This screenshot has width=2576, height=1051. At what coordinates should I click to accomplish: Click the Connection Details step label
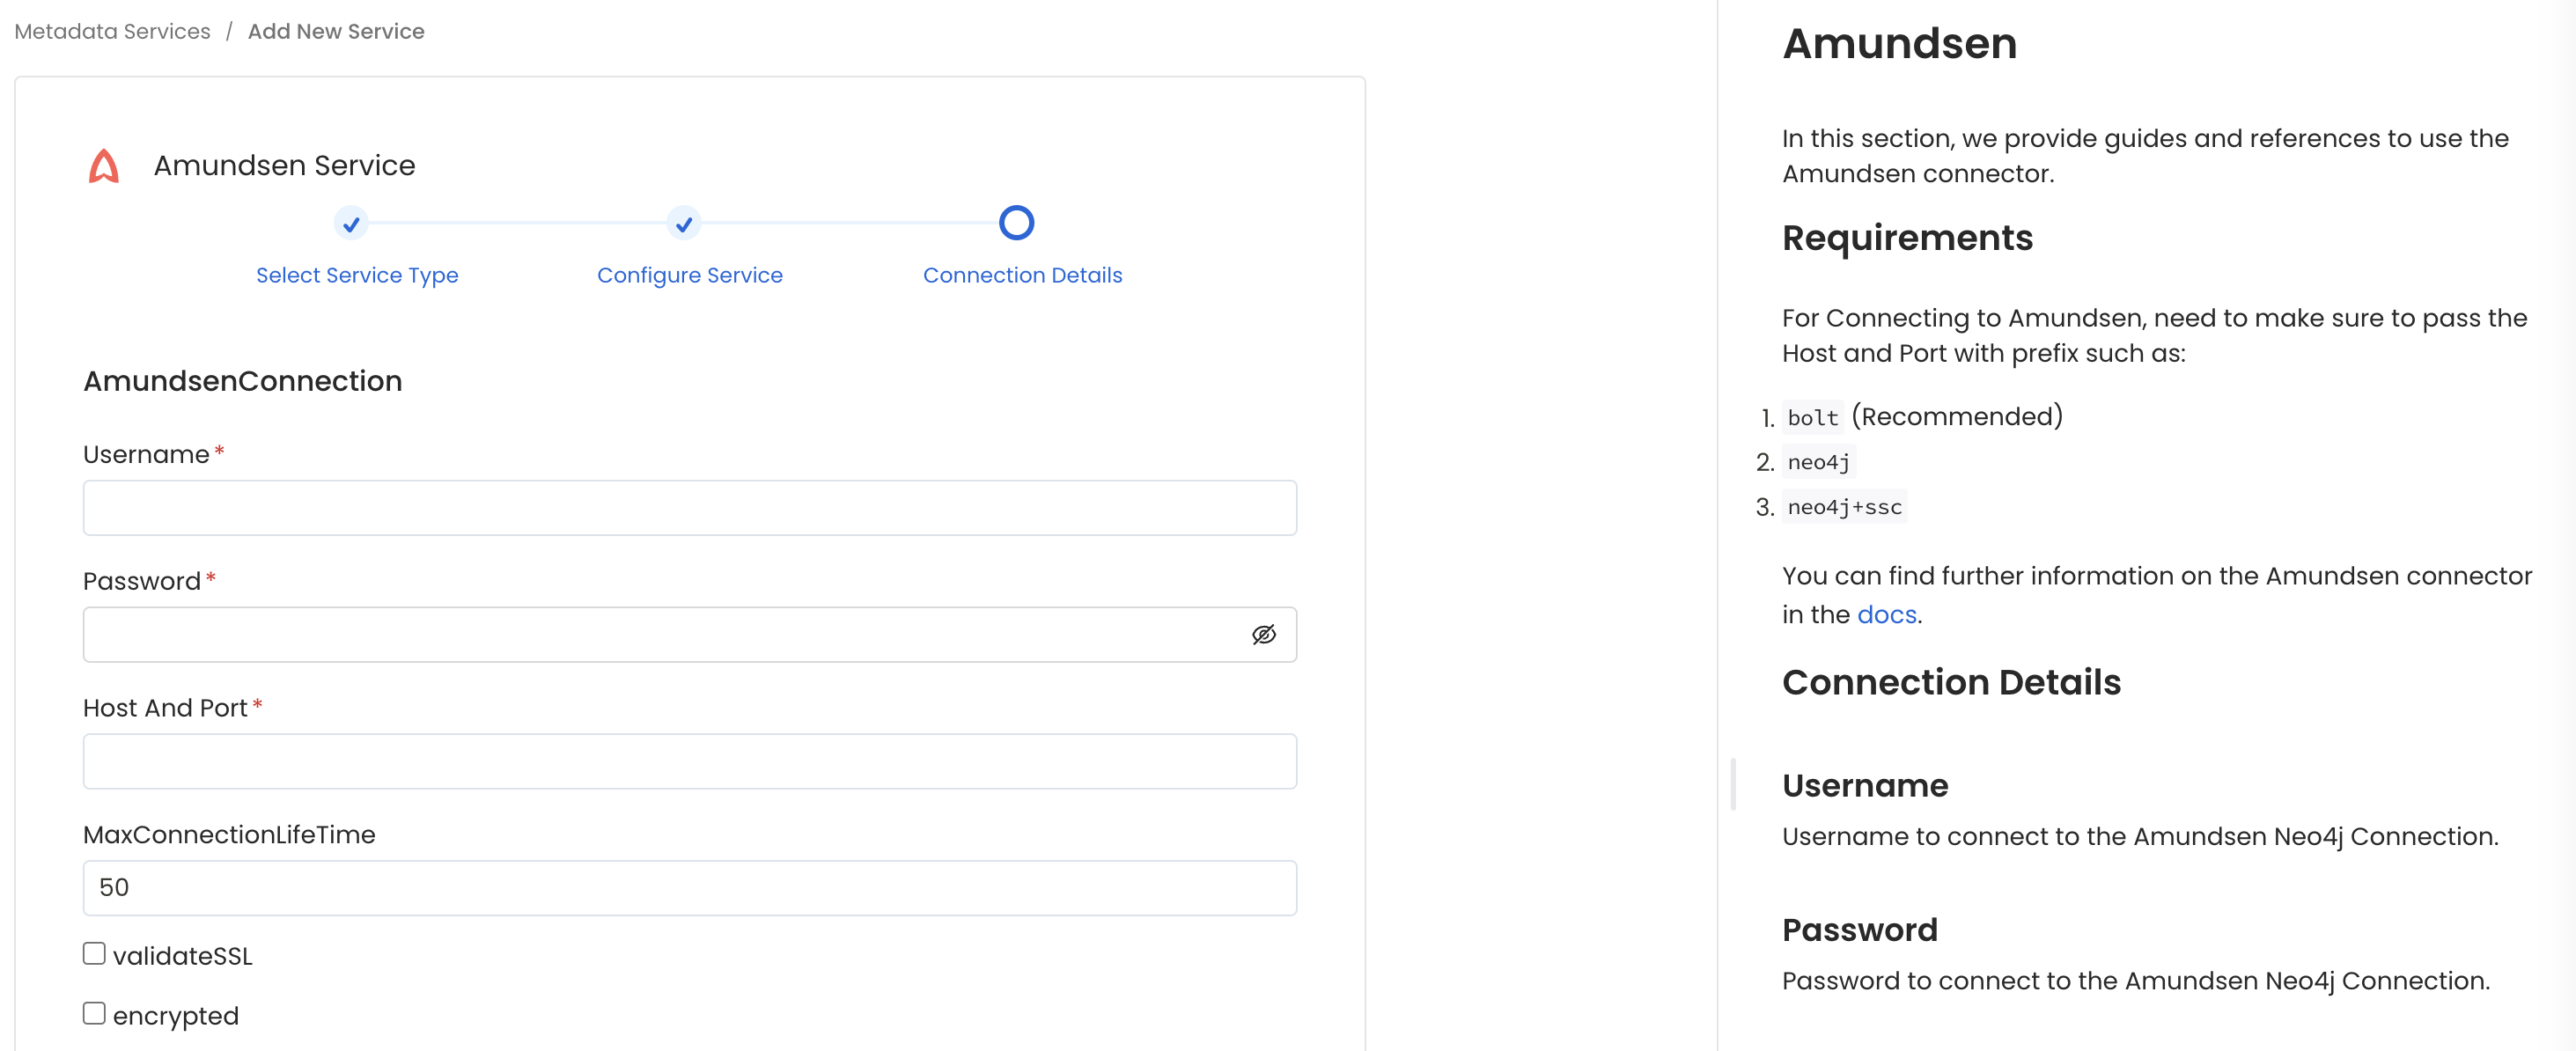1022,275
